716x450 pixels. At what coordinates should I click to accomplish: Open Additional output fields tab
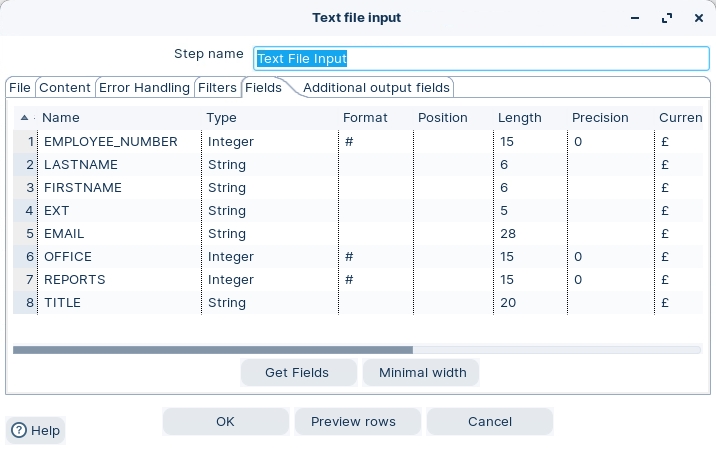pyautogui.click(x=377, y=88)
